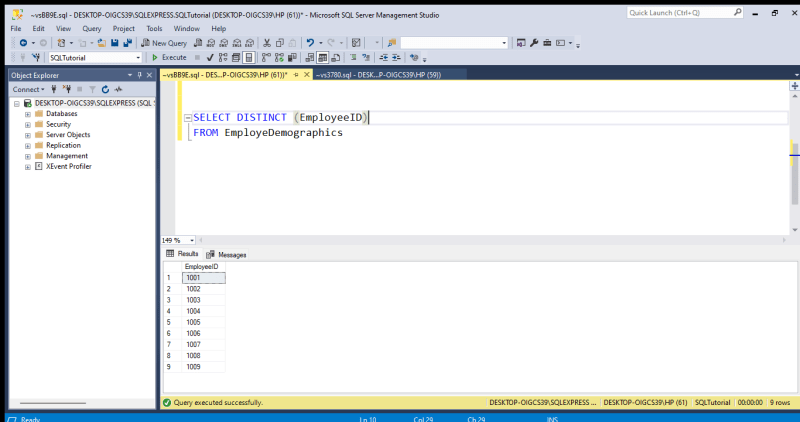Toggle Results to Grid output mode
800x422 pixels.
pyautogui.click(x=323, y=58)
